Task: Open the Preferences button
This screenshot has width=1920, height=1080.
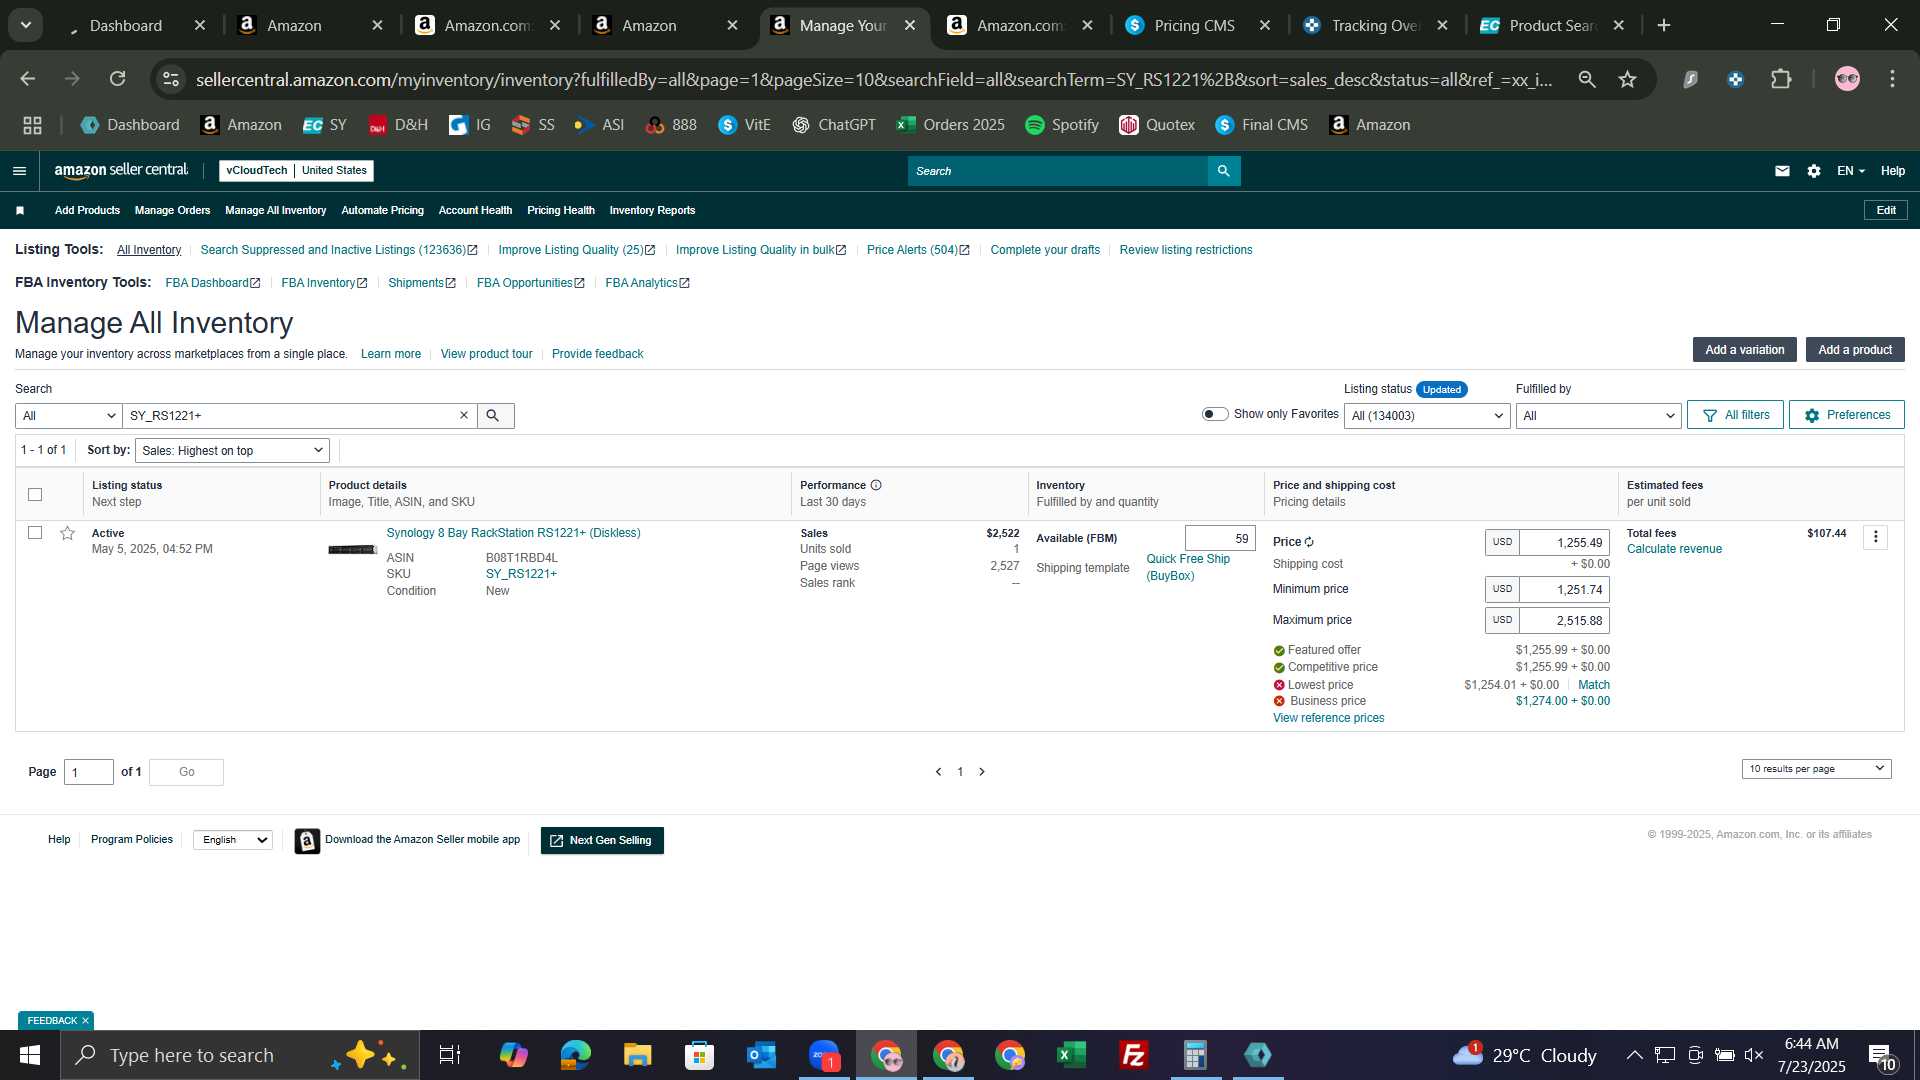Action: click(1846, 415)
